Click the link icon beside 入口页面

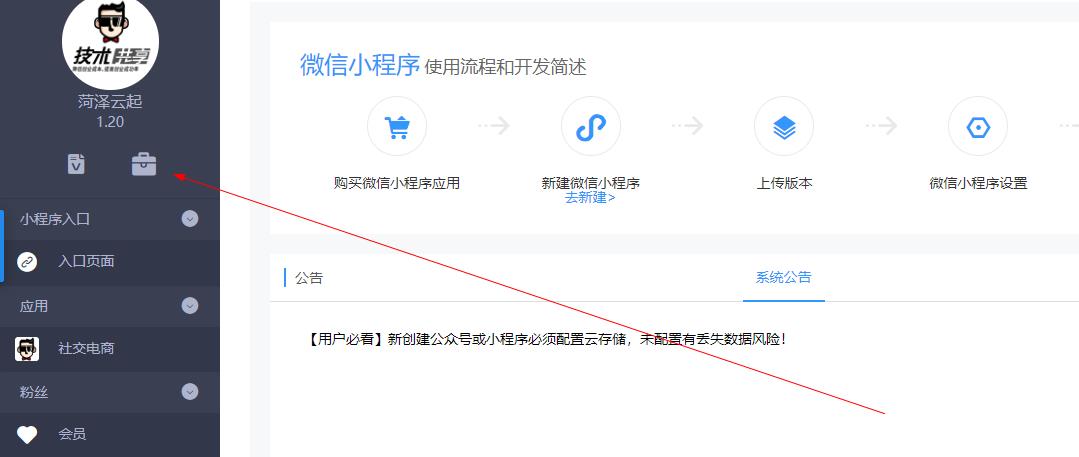tap(27, 262)
